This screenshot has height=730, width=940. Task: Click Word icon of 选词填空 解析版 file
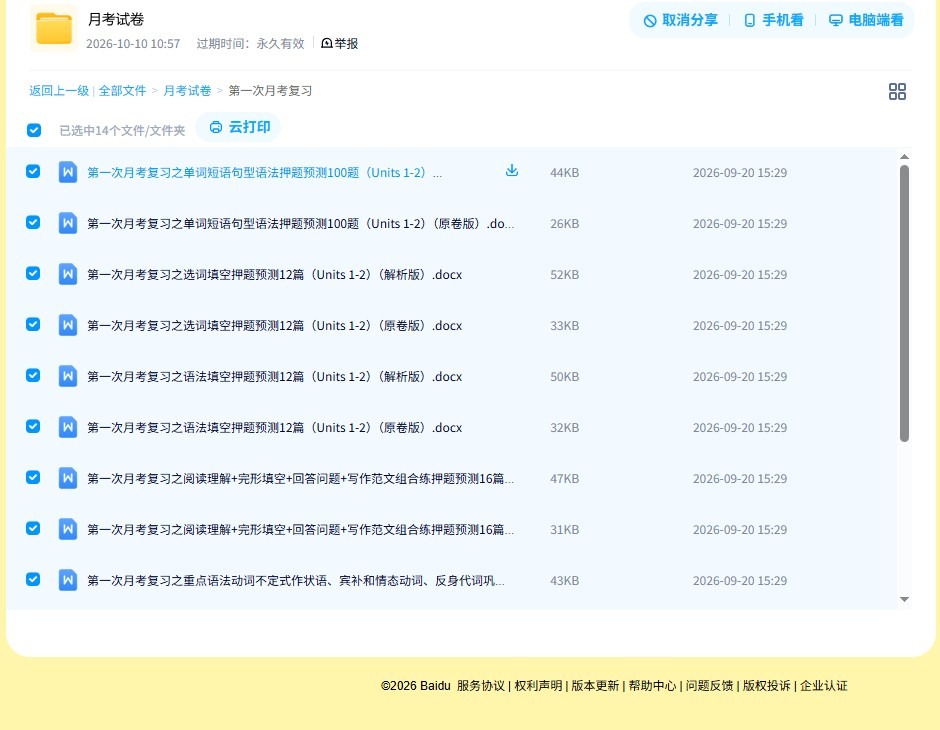pos(68,274)
